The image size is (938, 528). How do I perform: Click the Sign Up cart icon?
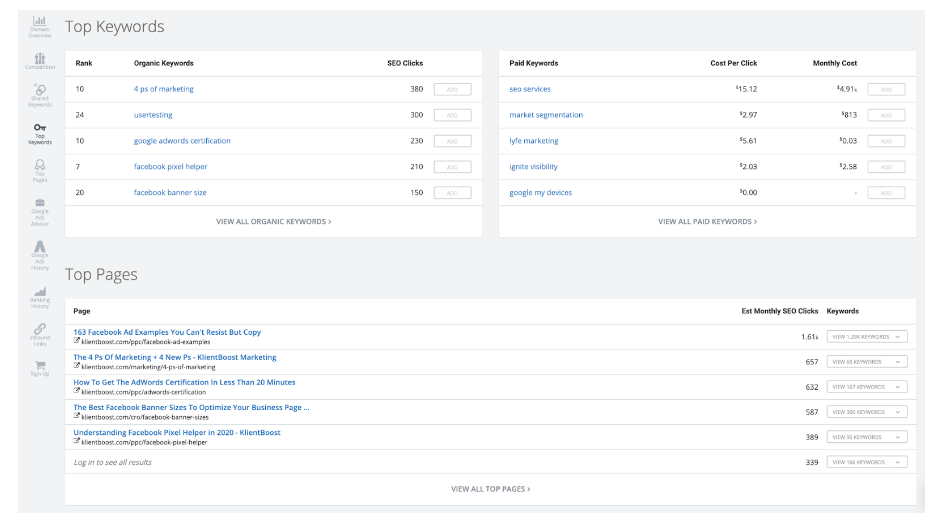coord(39,367)
